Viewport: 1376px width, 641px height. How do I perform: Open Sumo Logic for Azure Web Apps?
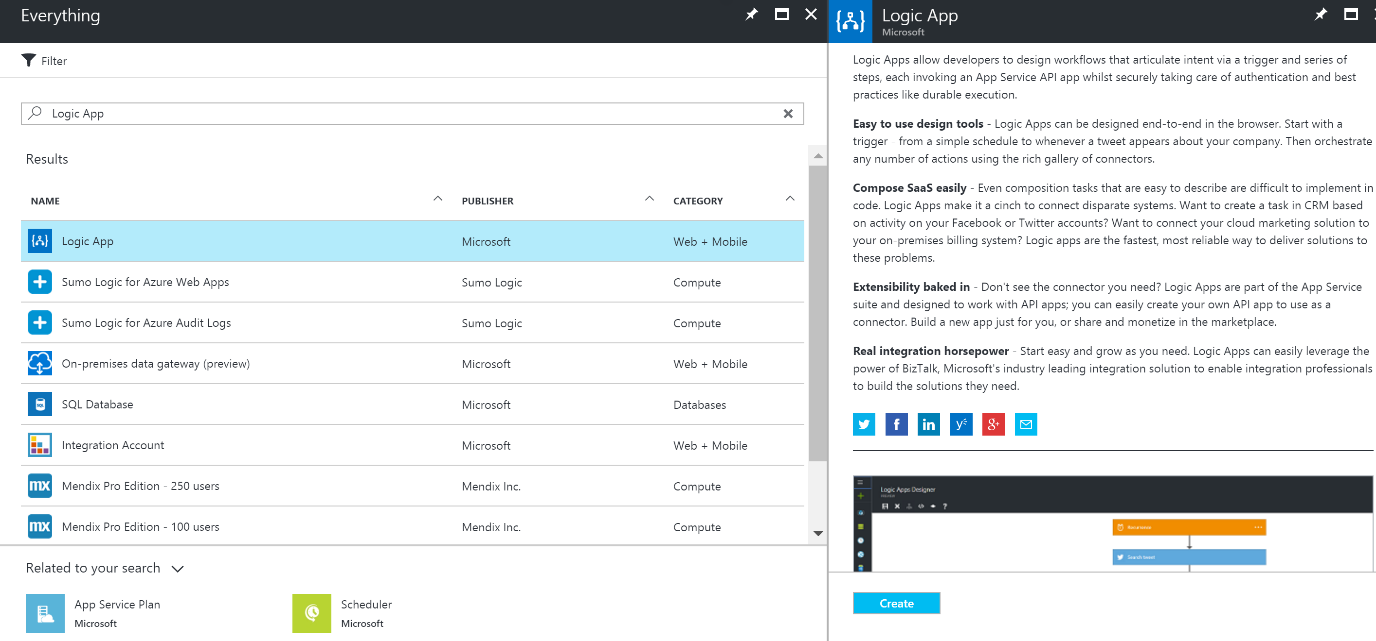[145, 282]
